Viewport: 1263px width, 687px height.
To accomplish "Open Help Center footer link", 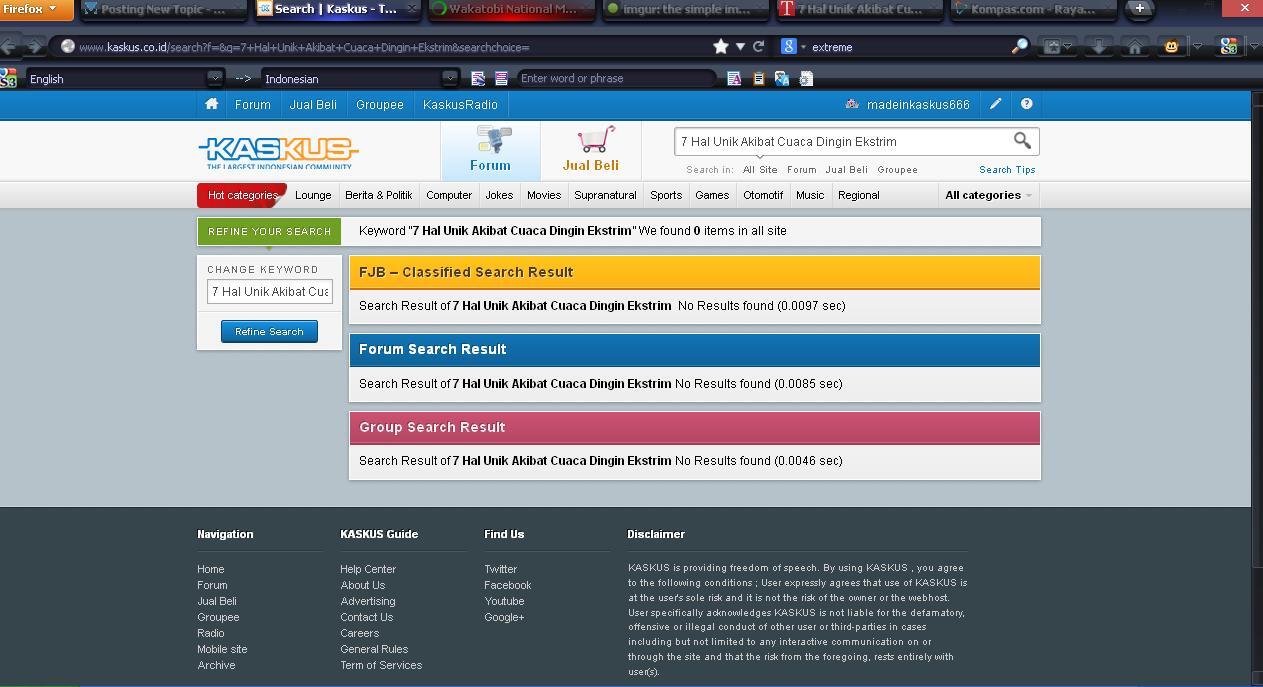I will [x=368, y=569].
